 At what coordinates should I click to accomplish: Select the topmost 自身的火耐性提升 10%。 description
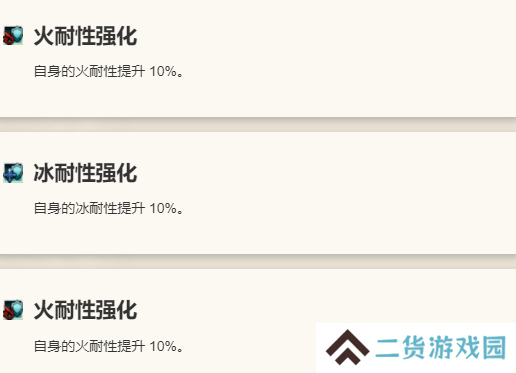pos(109,71)
